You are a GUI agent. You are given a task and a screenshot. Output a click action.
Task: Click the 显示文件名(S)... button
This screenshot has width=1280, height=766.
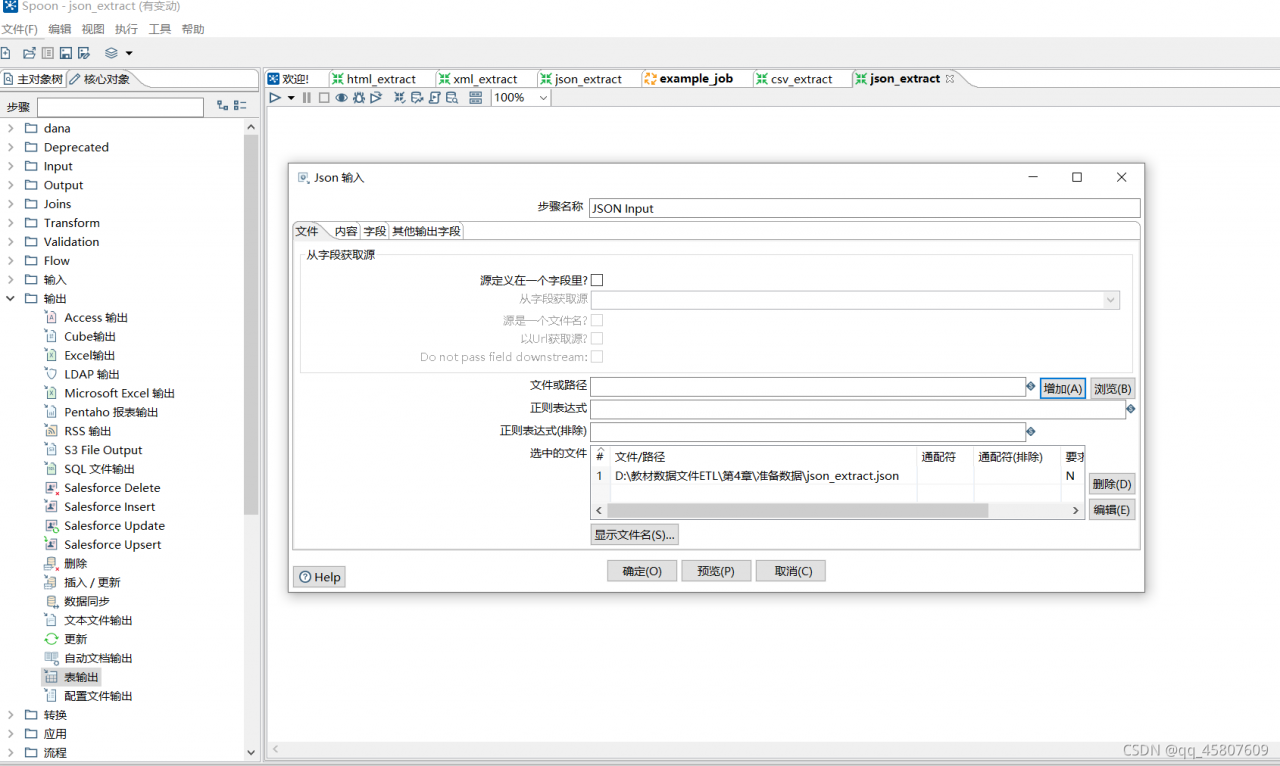click(x=635, y=535)
